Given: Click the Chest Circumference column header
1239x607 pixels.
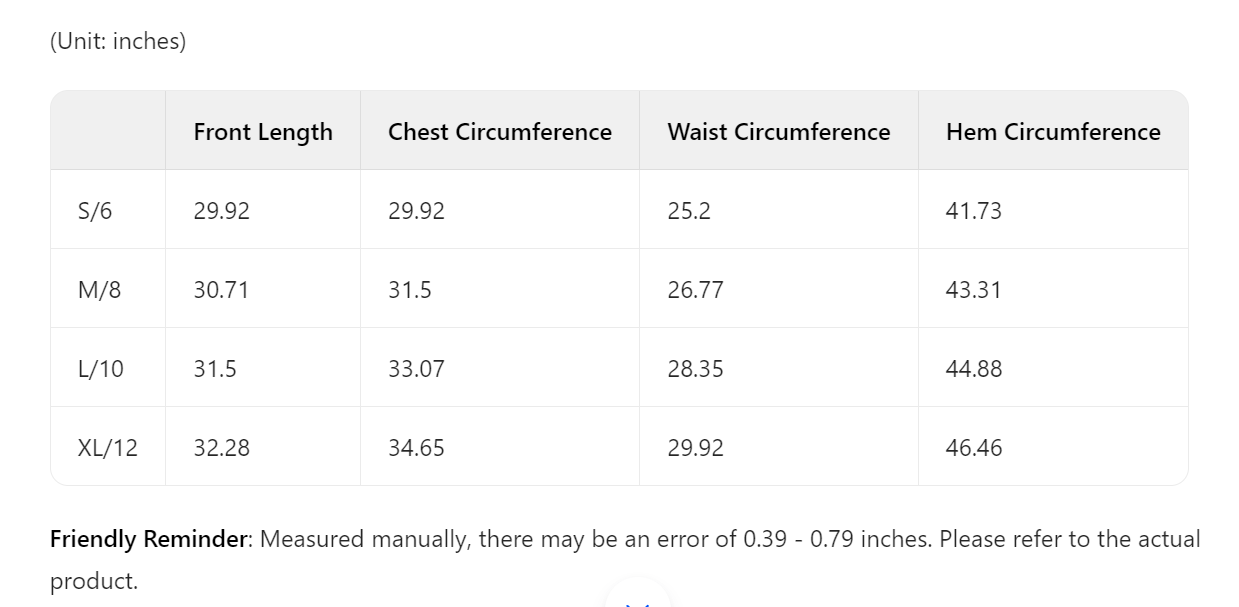Looking at the screenshot, I should coord(500,132).
